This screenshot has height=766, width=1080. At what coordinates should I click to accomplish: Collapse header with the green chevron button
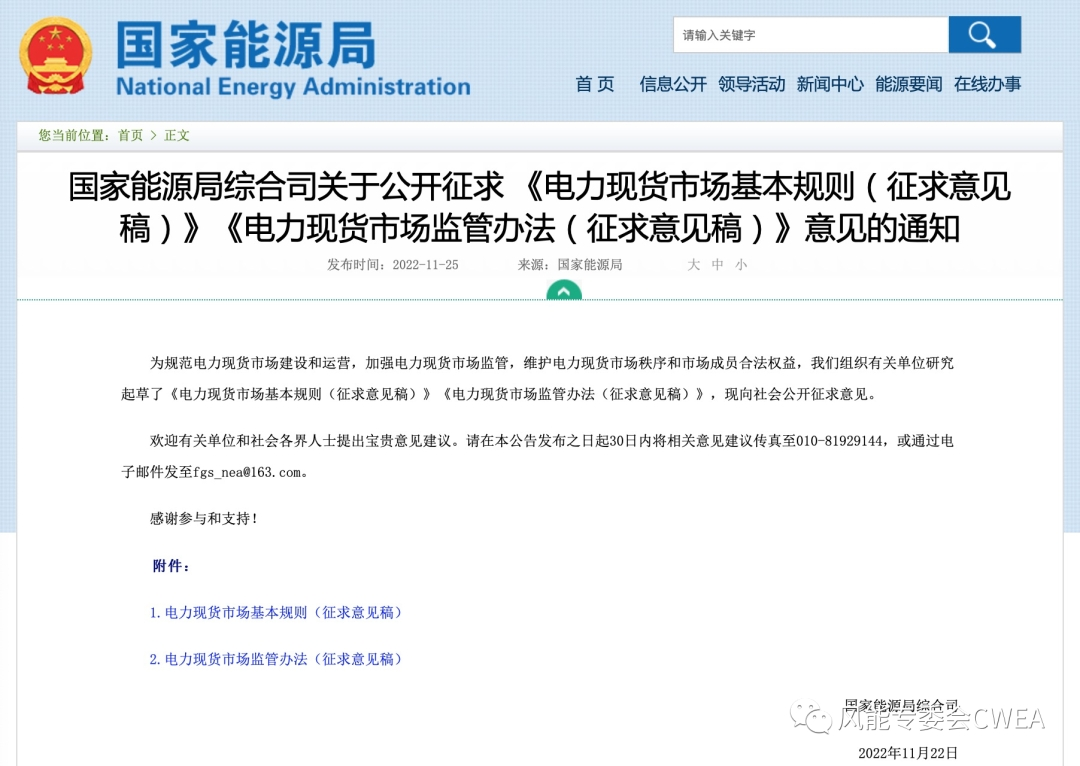click(x=564, y=291)
